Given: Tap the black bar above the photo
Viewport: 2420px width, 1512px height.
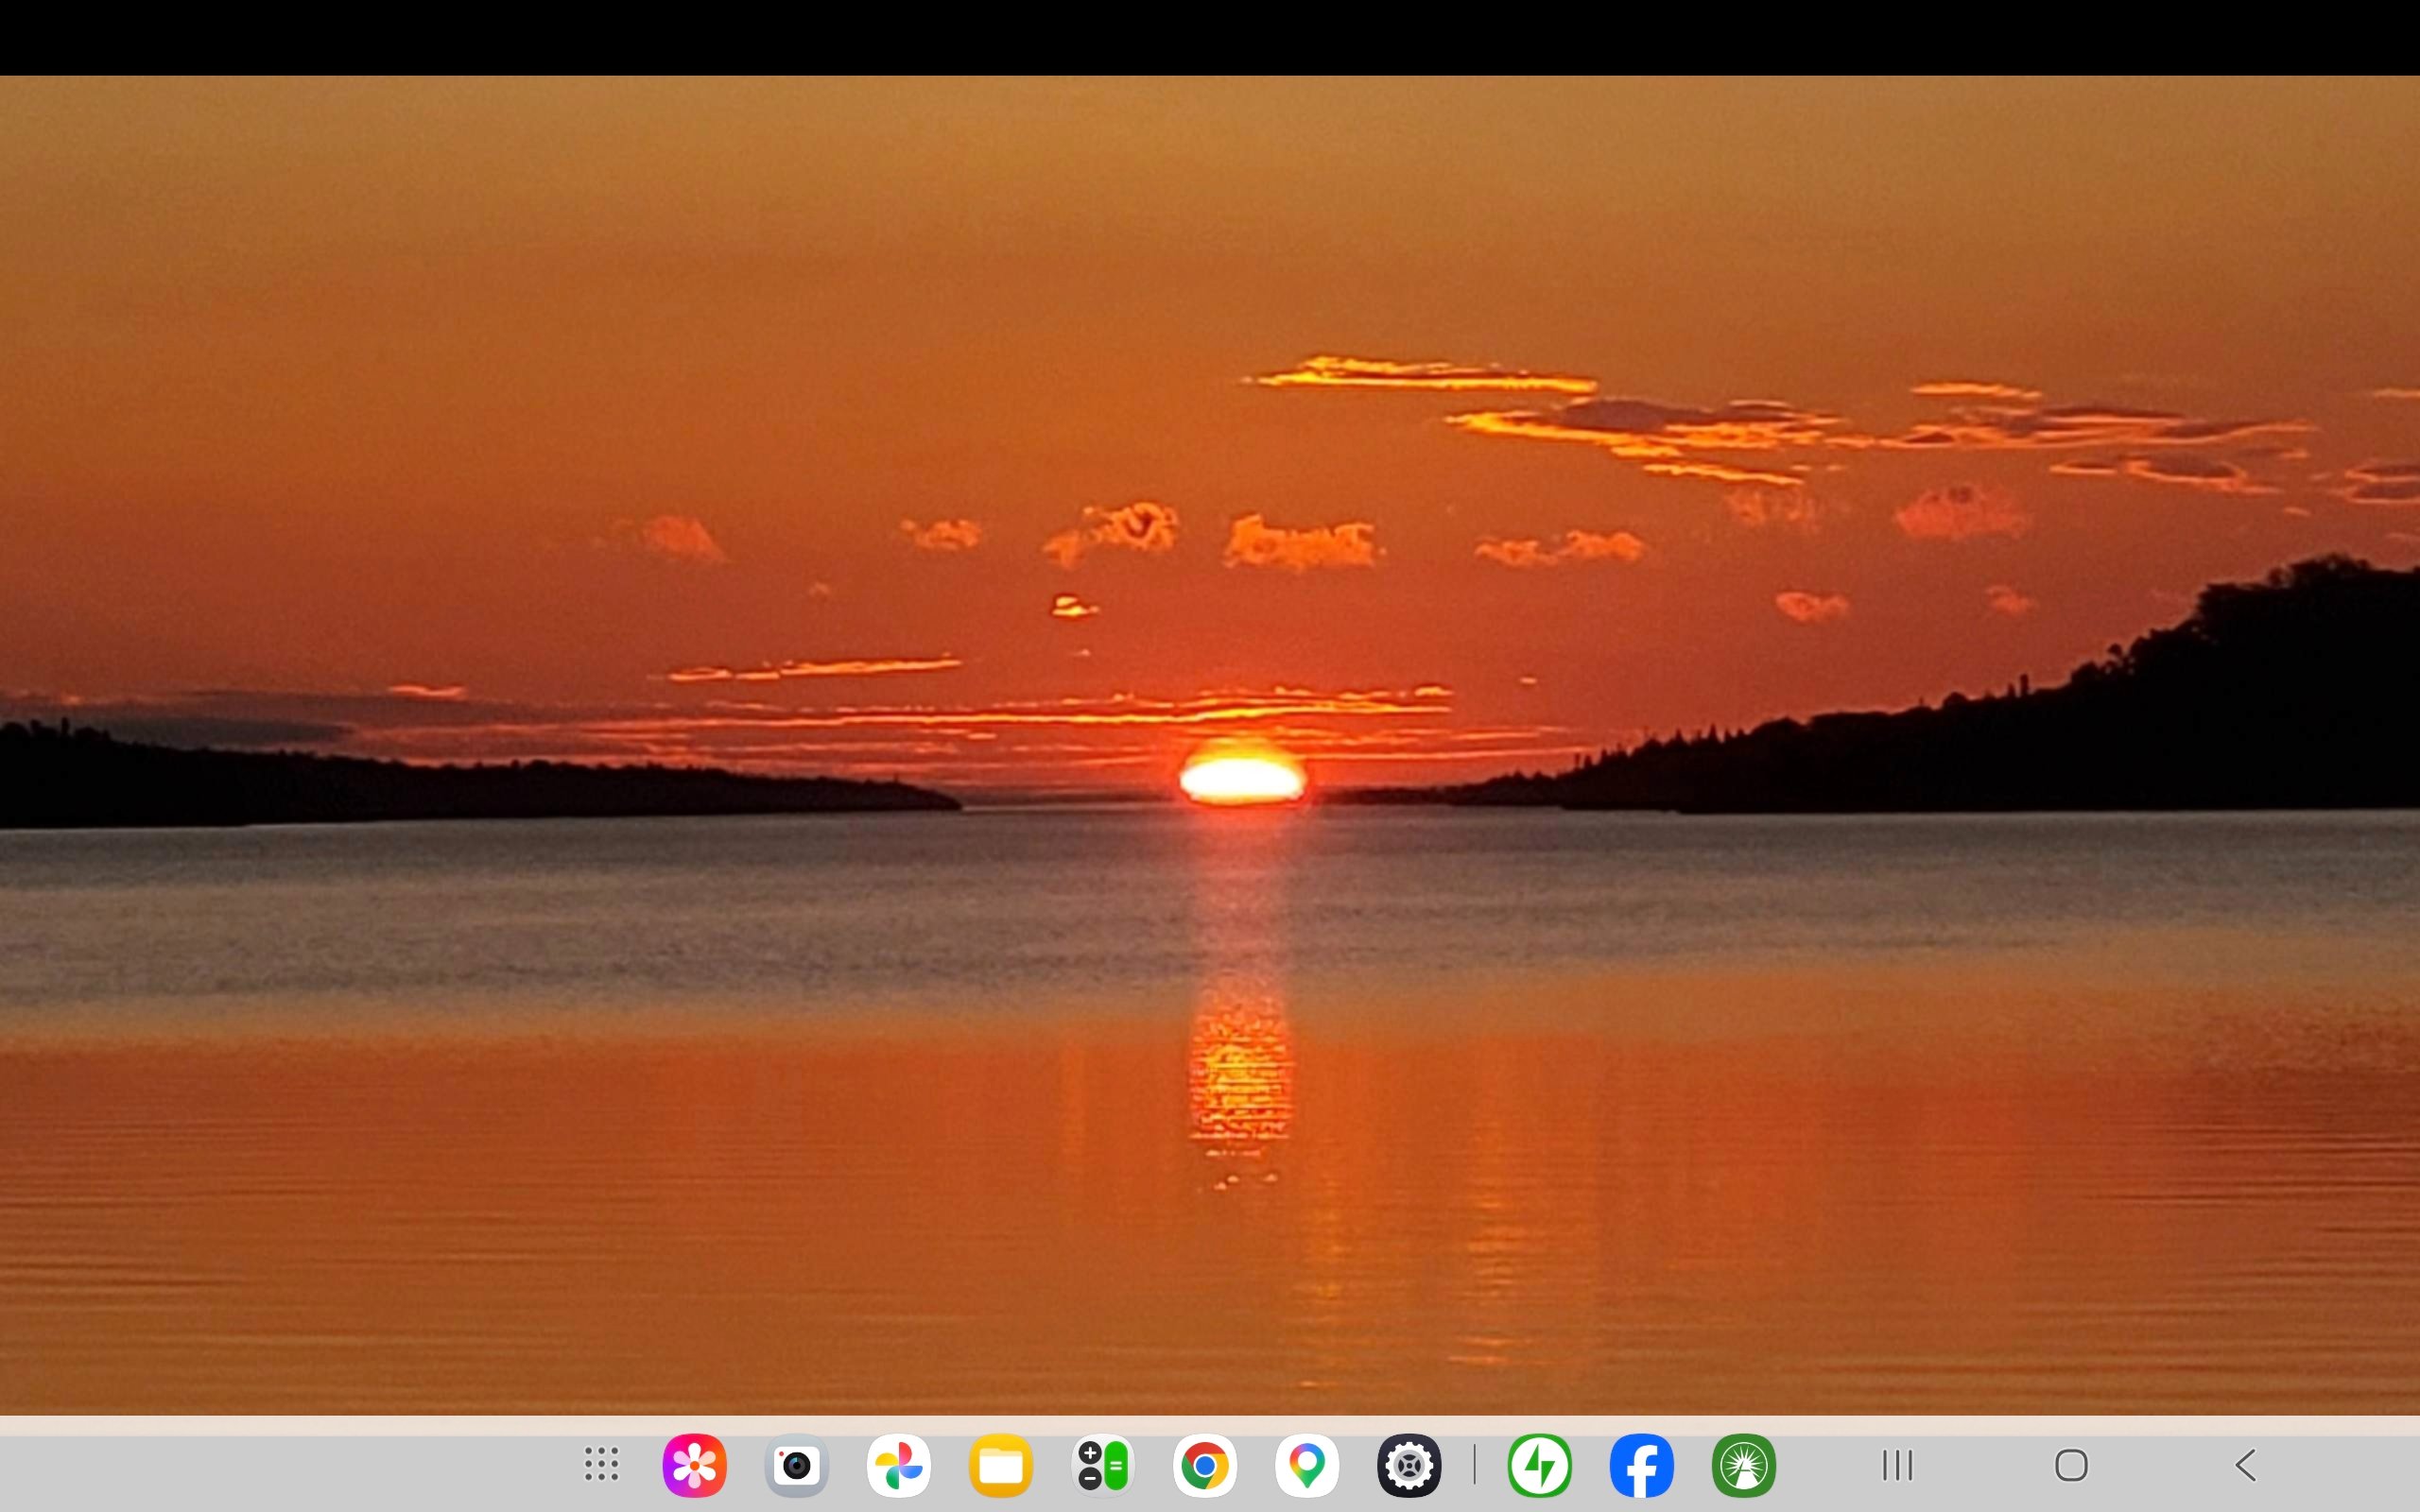Looking at the screenshot, I should tap(1210, 37).
